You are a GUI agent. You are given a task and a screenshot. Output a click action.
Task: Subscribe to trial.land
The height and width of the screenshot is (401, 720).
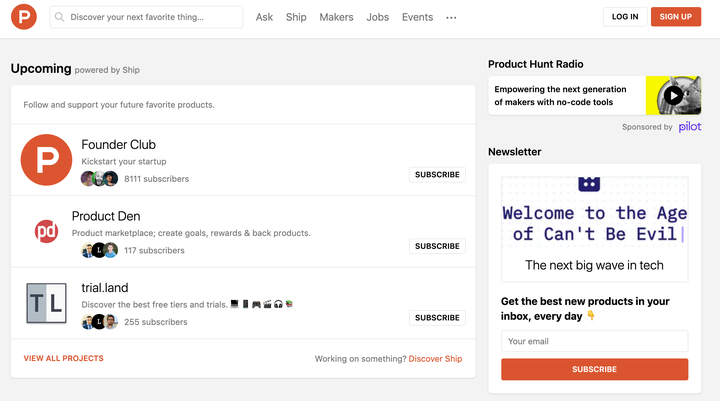437,318
